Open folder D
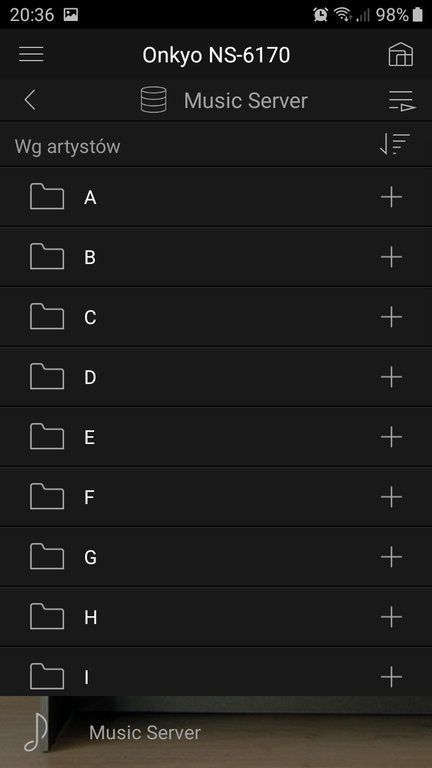The image size is (432, 768). coord(216,377)
